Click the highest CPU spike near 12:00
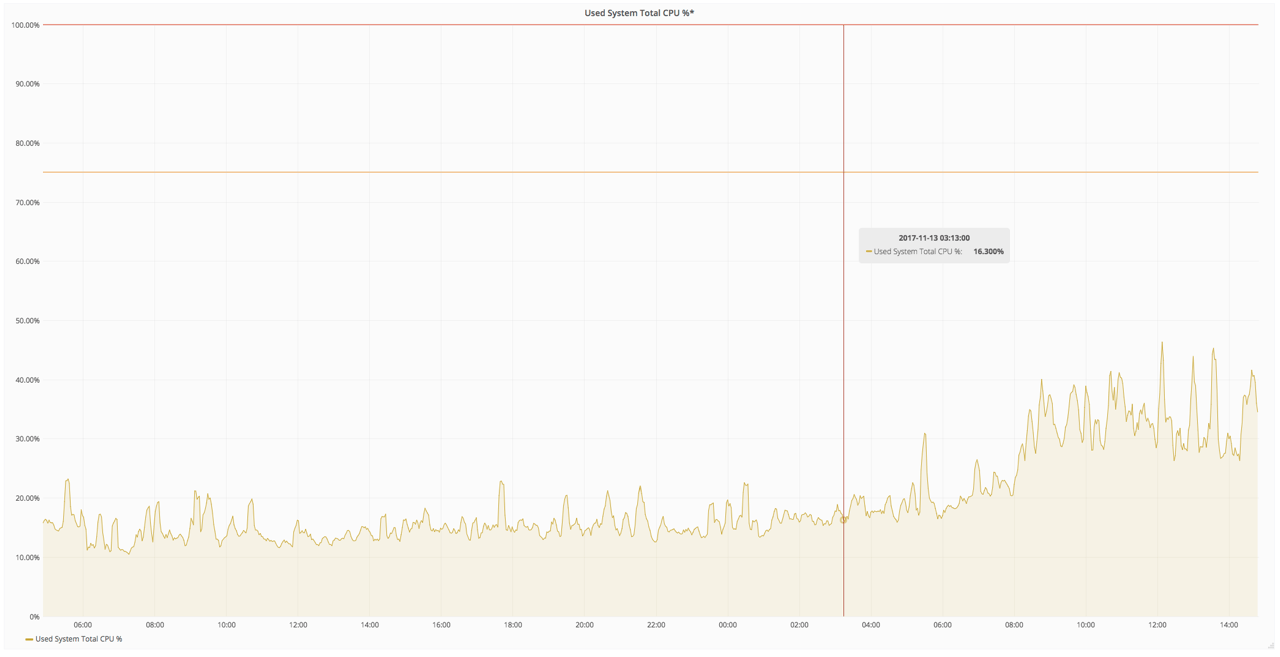The width and height of the screenshot is (1280, 657). tap(1162, 343)
